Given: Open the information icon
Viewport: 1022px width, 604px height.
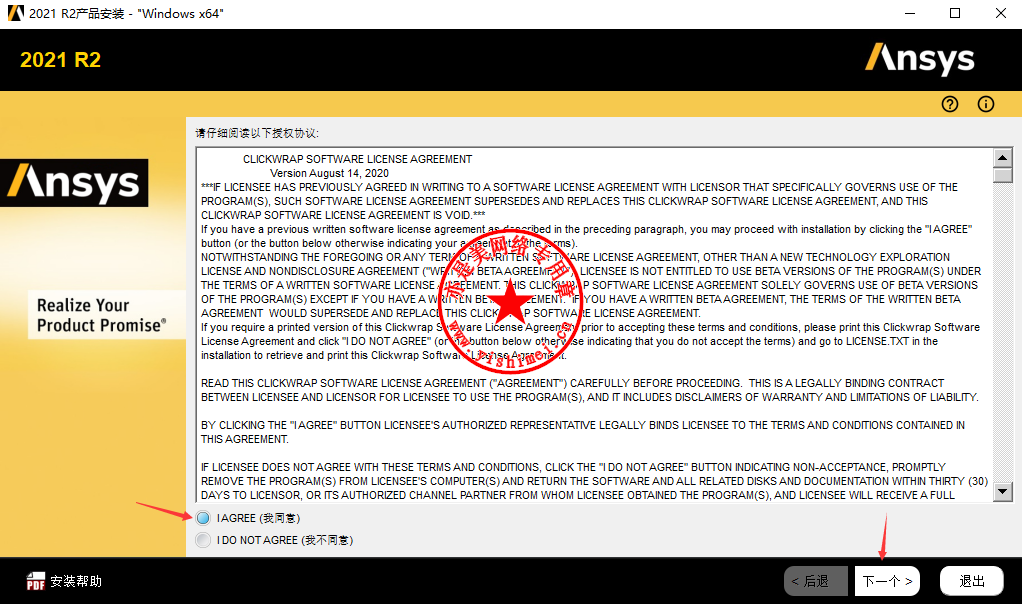Looking at the screenshot, I should click(986, 104).
